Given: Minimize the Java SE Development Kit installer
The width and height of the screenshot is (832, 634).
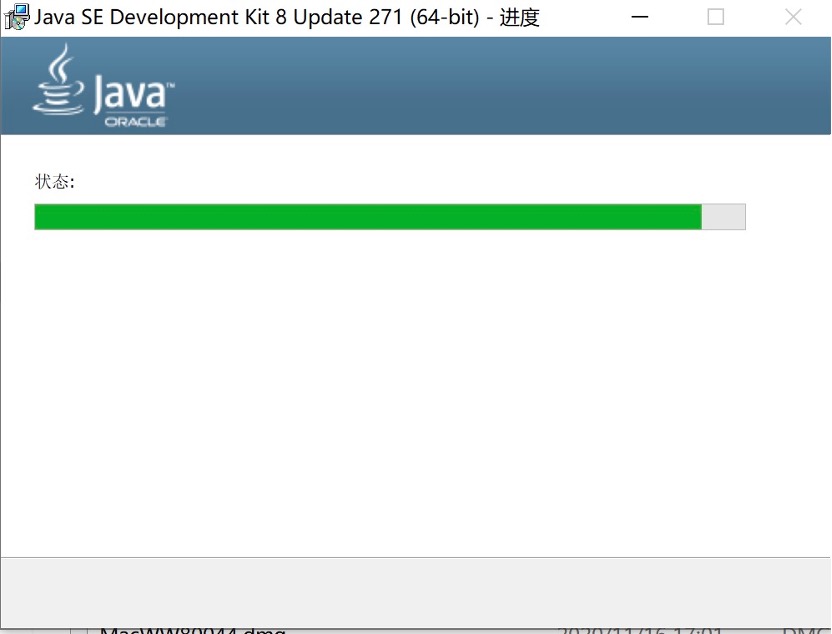Looking at the screenshot, I should click(639, 17).
